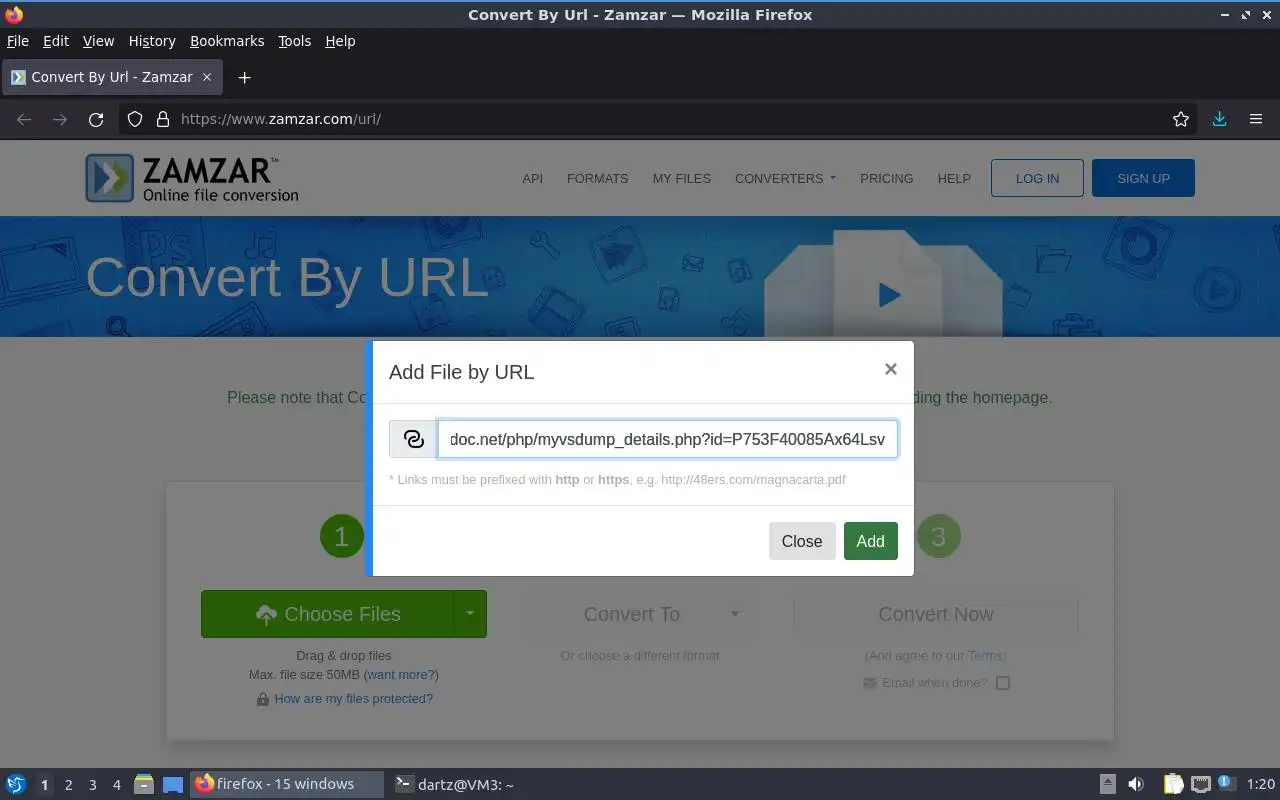Click the taskbar start menu icon
The width and height of the screenshot is (1280, 800).
tap(16, 784)
